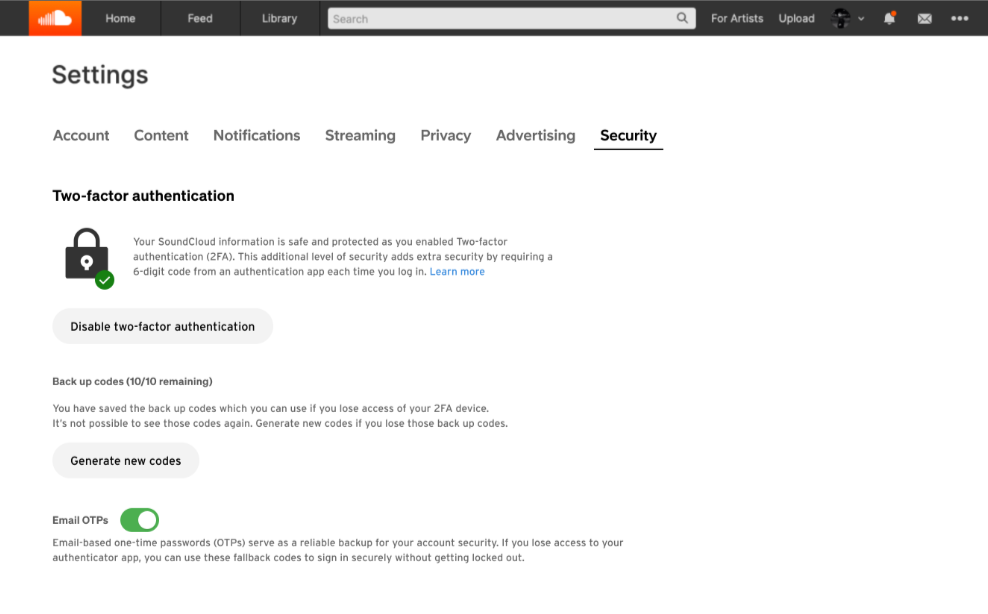Open the Privacy settings tab
Image resolution: width=988 pixels, height=614 pixels.
[x=445, y=135]
